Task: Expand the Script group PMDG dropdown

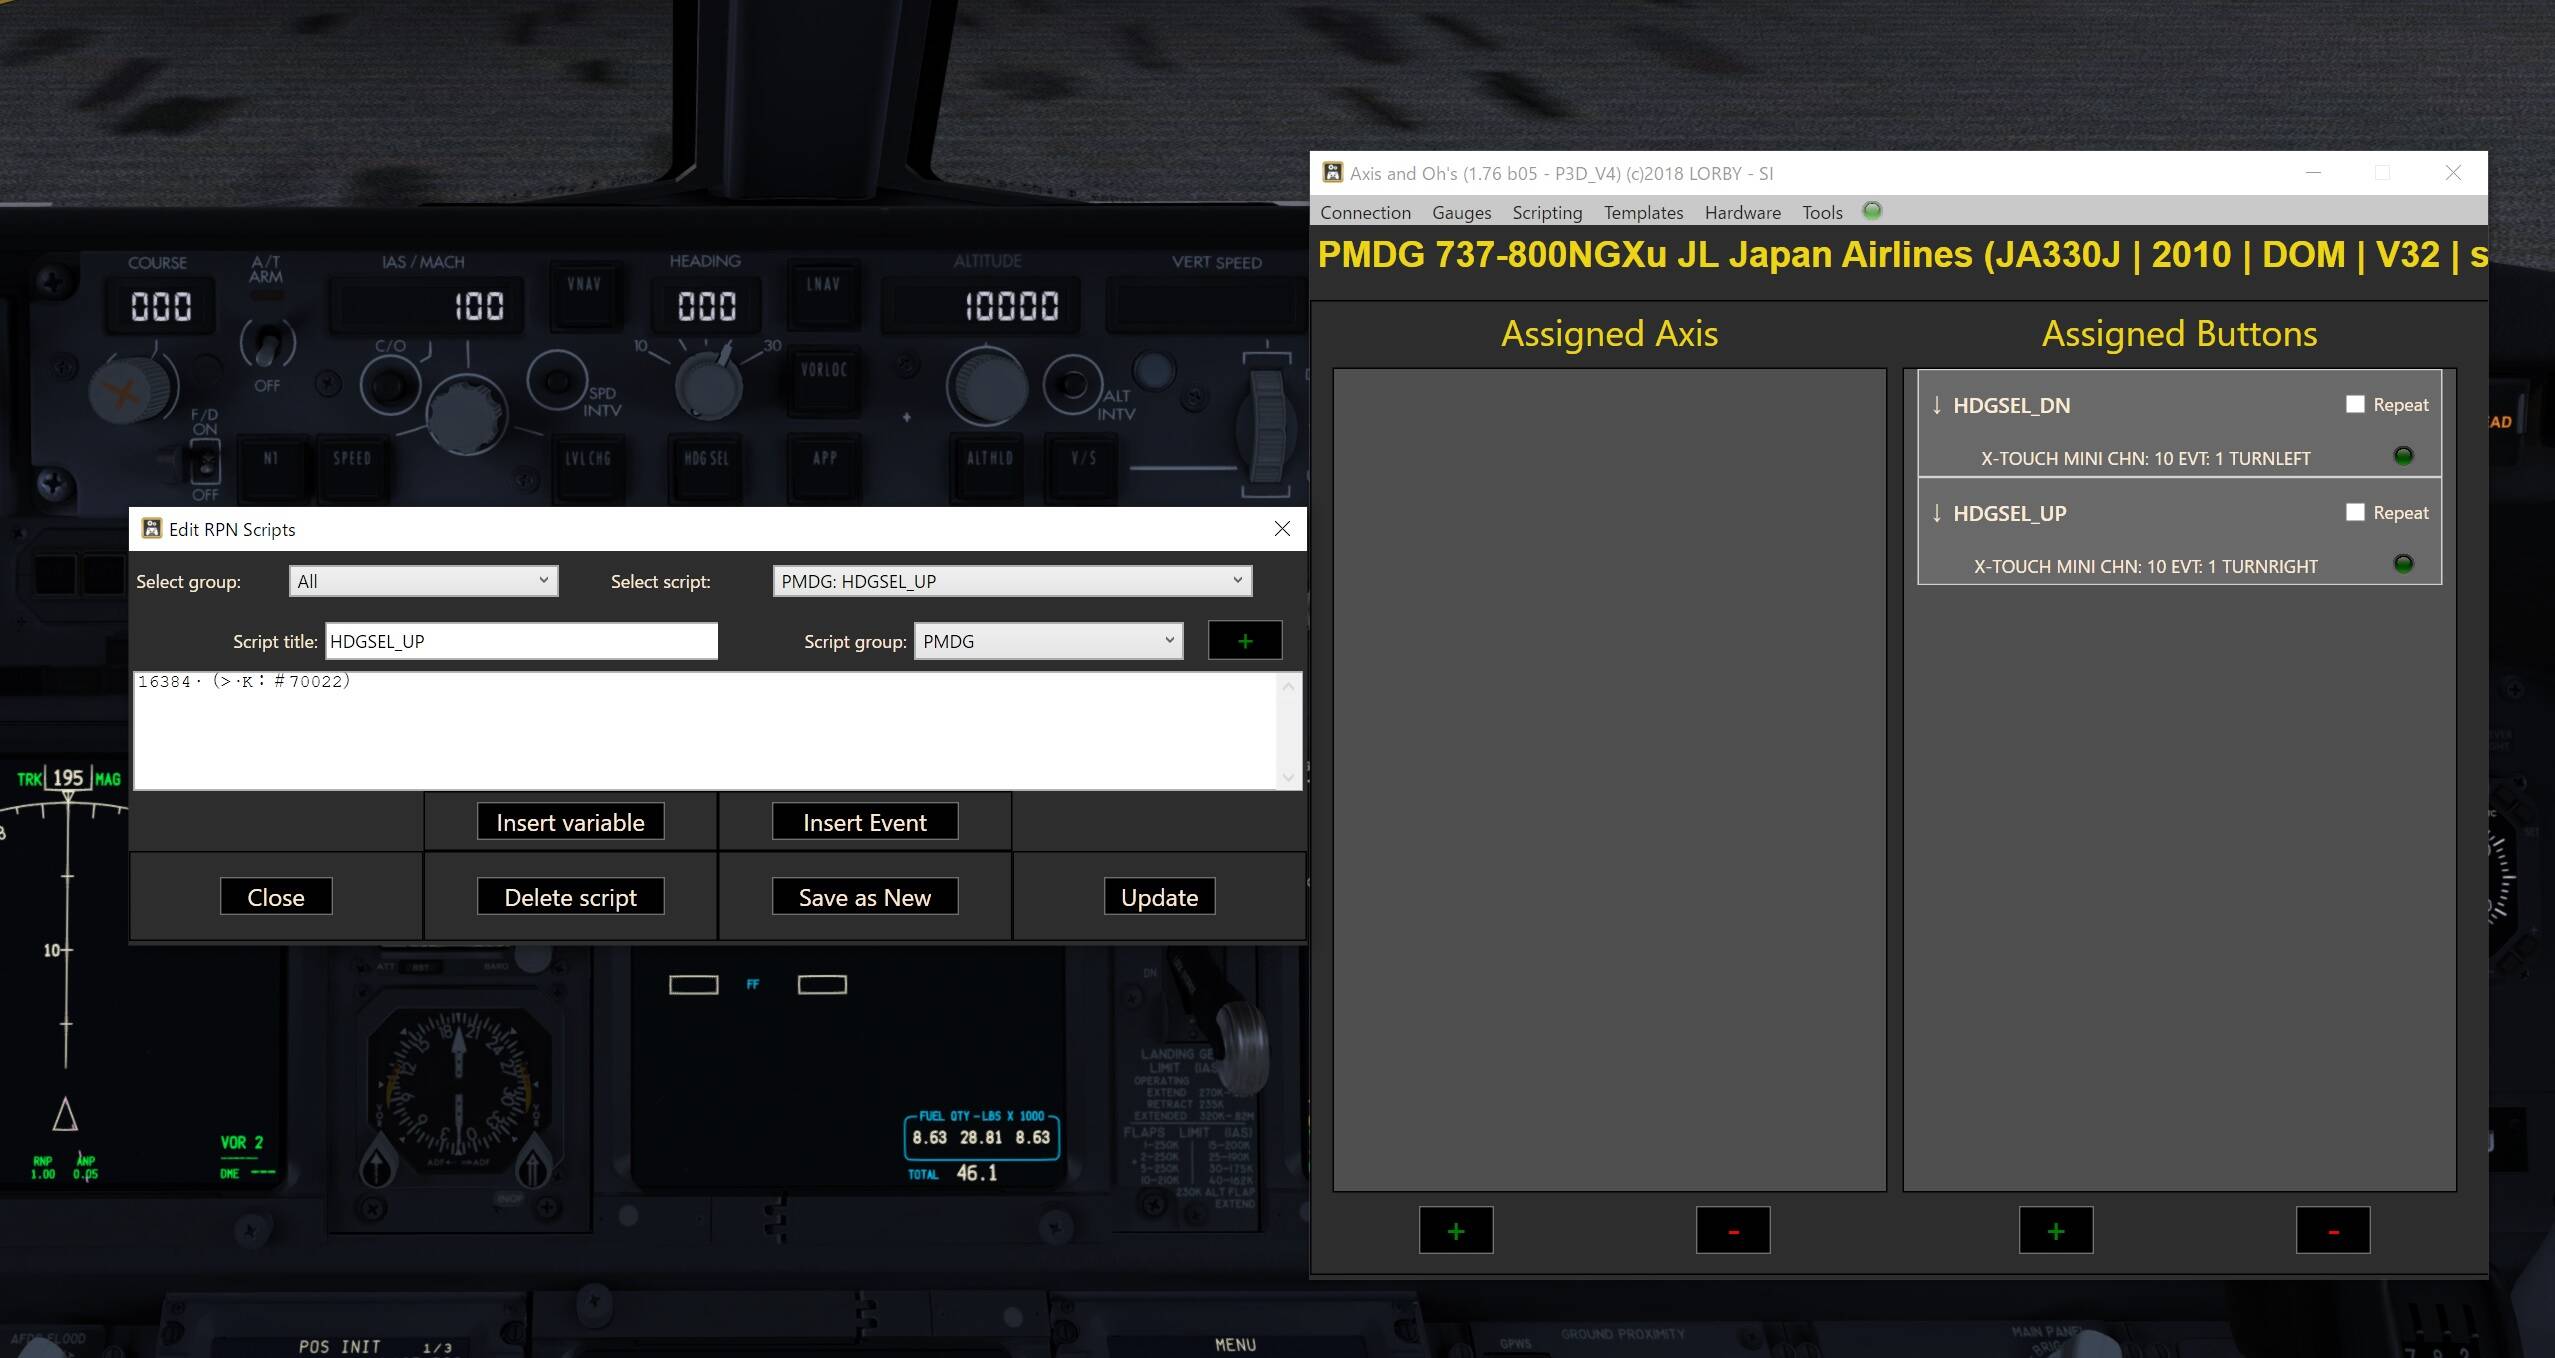Action: tap(1169, 640)
